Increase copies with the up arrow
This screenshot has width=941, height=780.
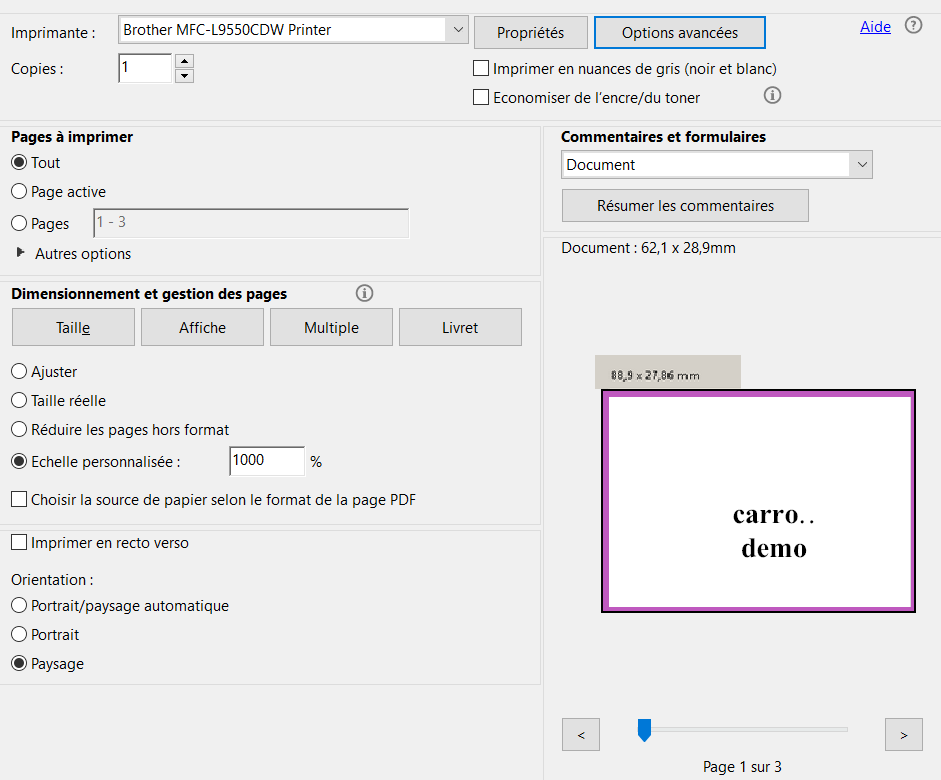coord(184,61)
